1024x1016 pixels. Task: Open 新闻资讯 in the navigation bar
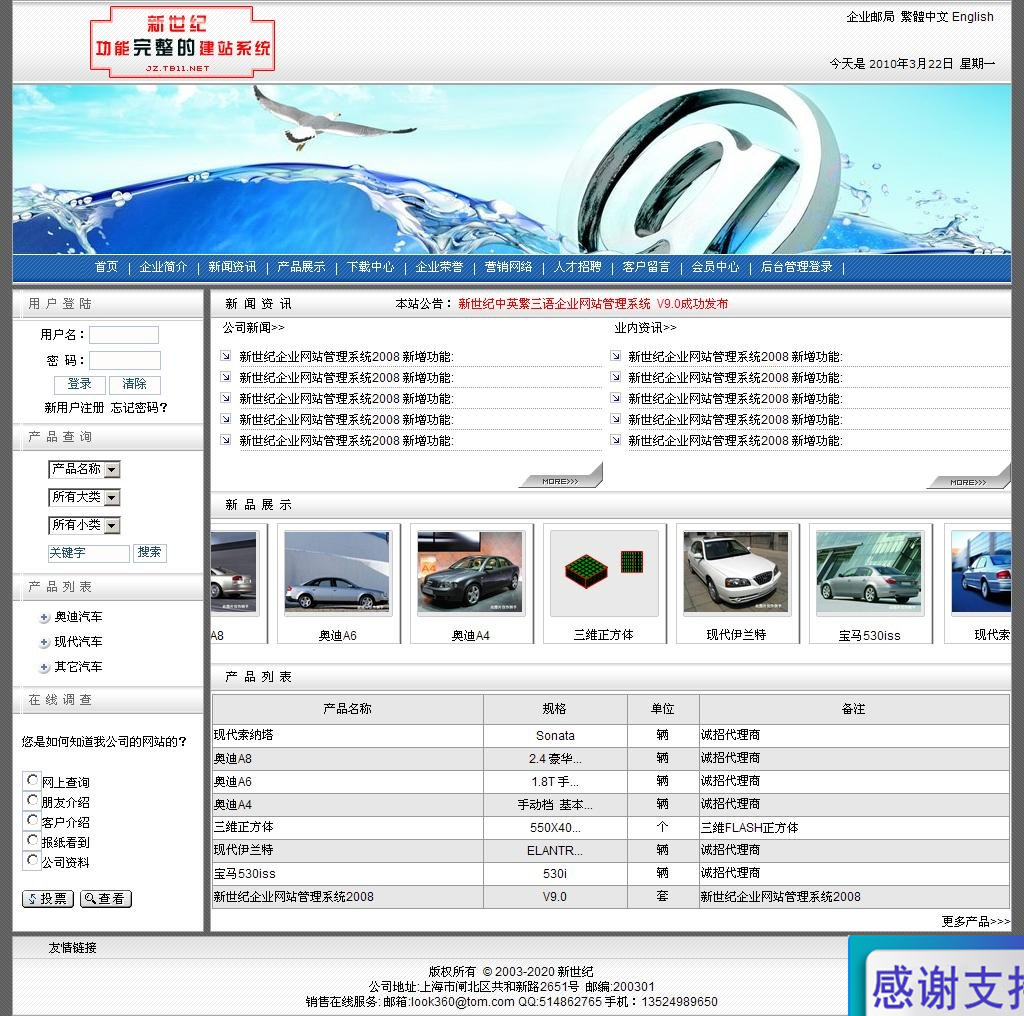coord(232,267)
